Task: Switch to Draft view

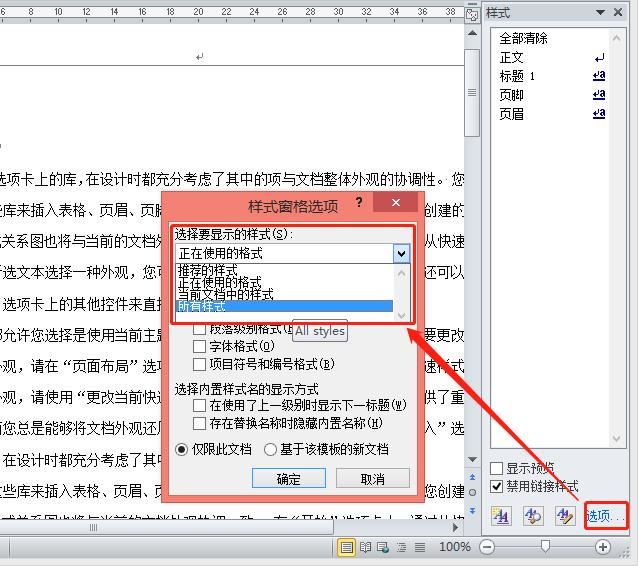Action: click(x=420, y=548)
